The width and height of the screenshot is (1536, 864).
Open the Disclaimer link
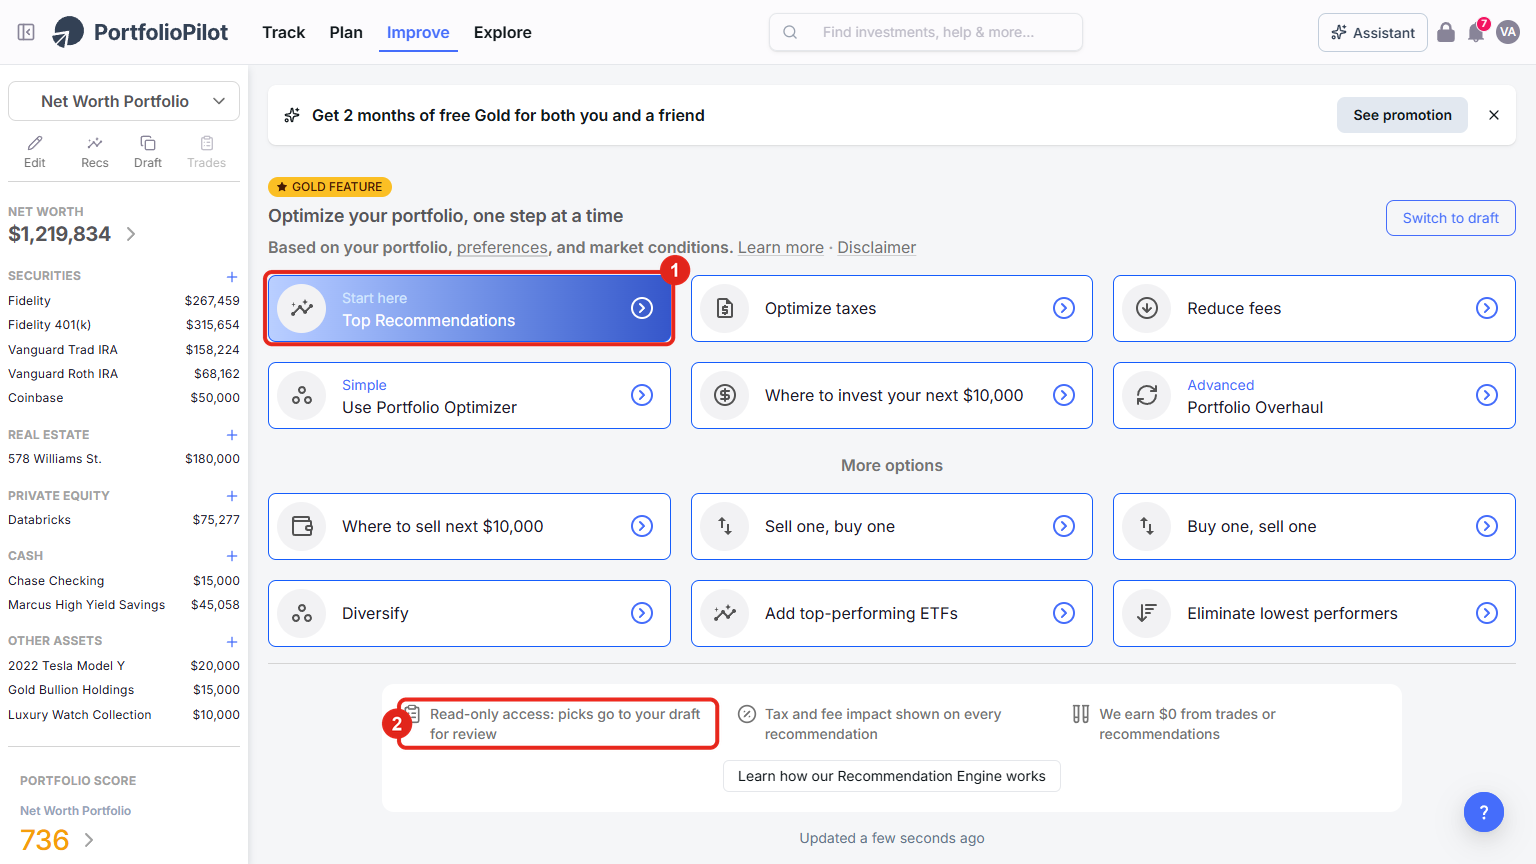click(876, 247)
